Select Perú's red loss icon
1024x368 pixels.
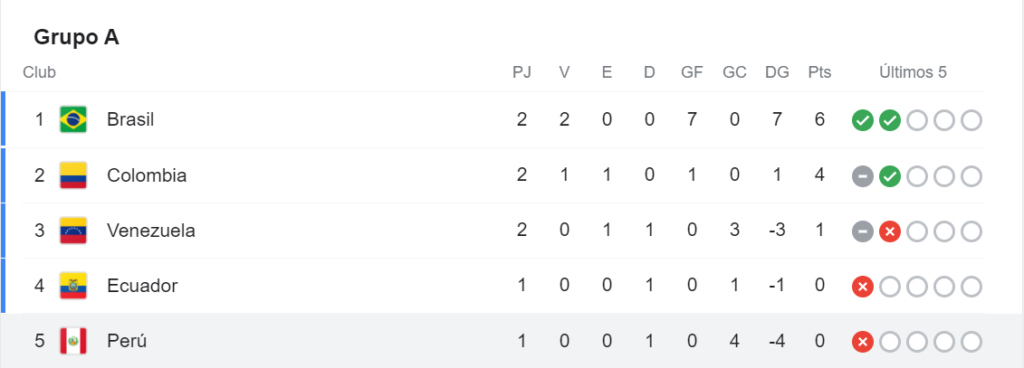pos(863,341)
